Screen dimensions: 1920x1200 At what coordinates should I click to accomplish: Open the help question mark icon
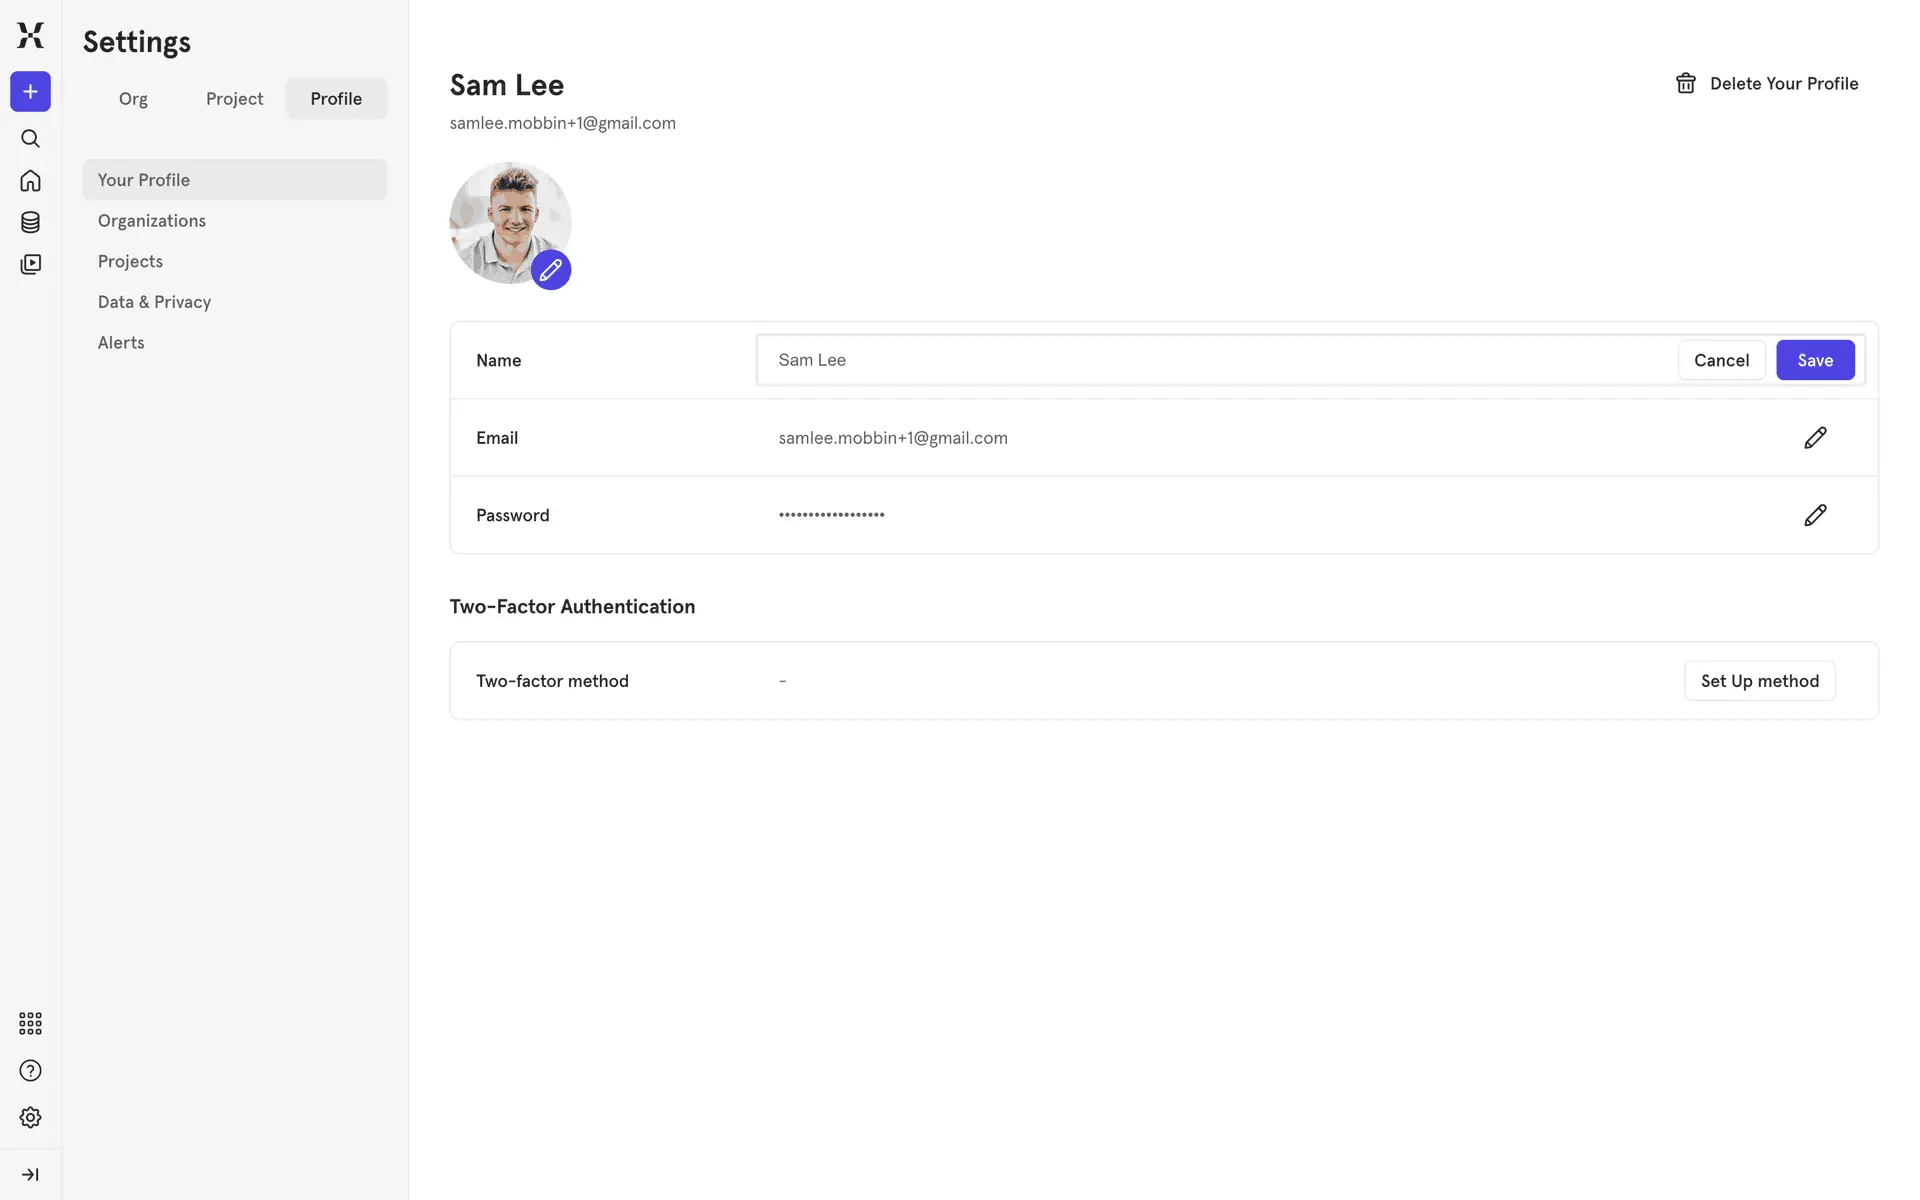(30, 1071)
